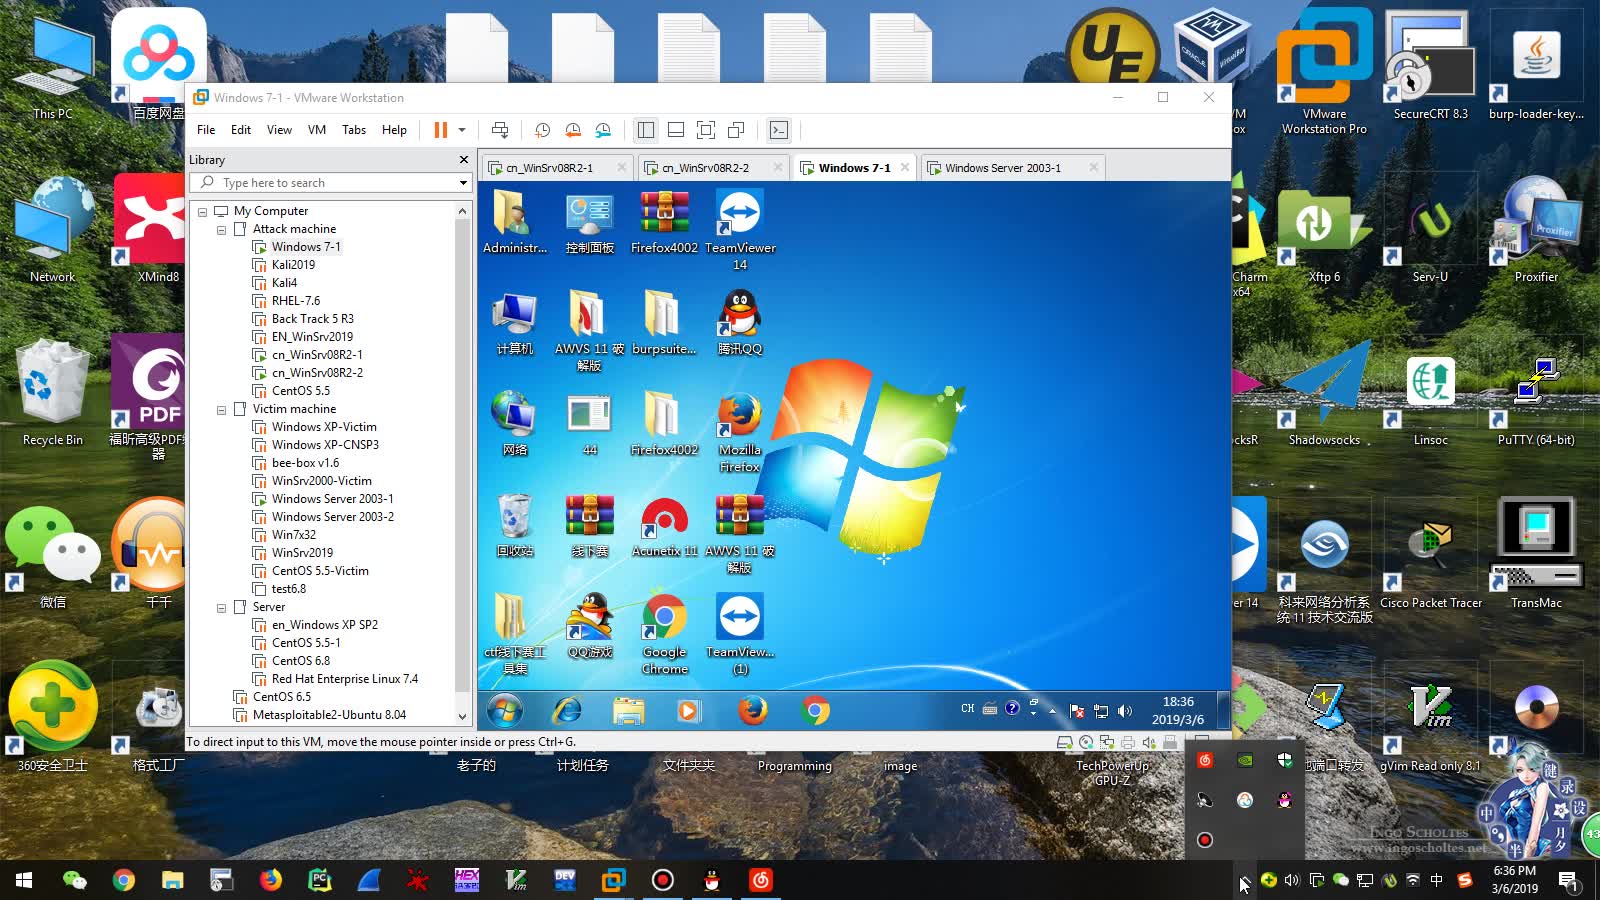
Task: Open the burpsuite folder in guest
Action: coord(664,323)
